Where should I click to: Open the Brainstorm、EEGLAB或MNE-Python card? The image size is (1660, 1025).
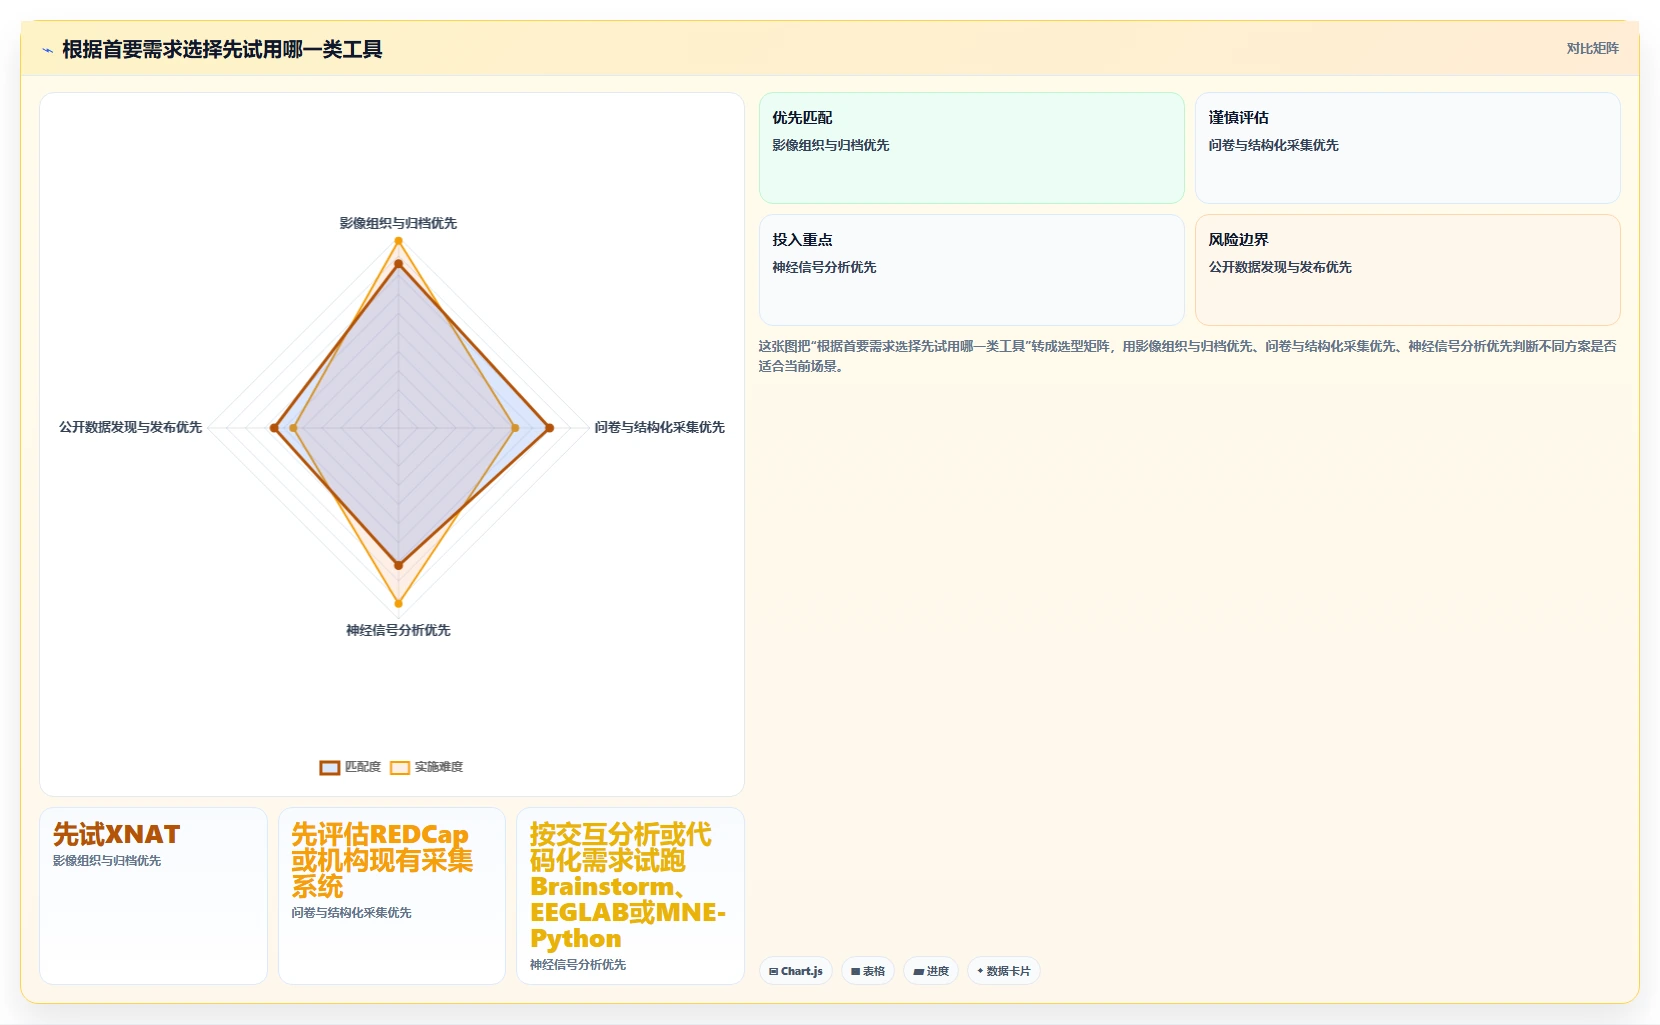630,896
